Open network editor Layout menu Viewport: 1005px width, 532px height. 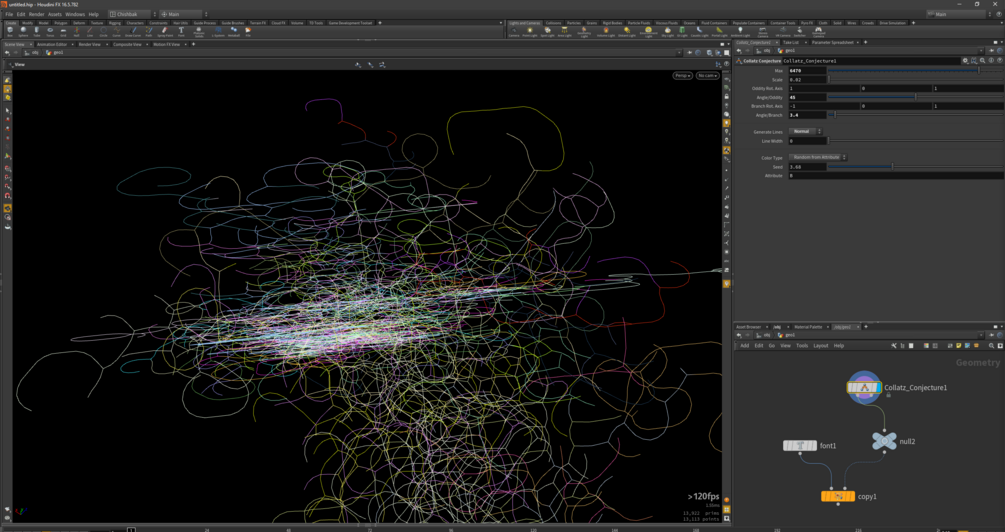(820, 345)
